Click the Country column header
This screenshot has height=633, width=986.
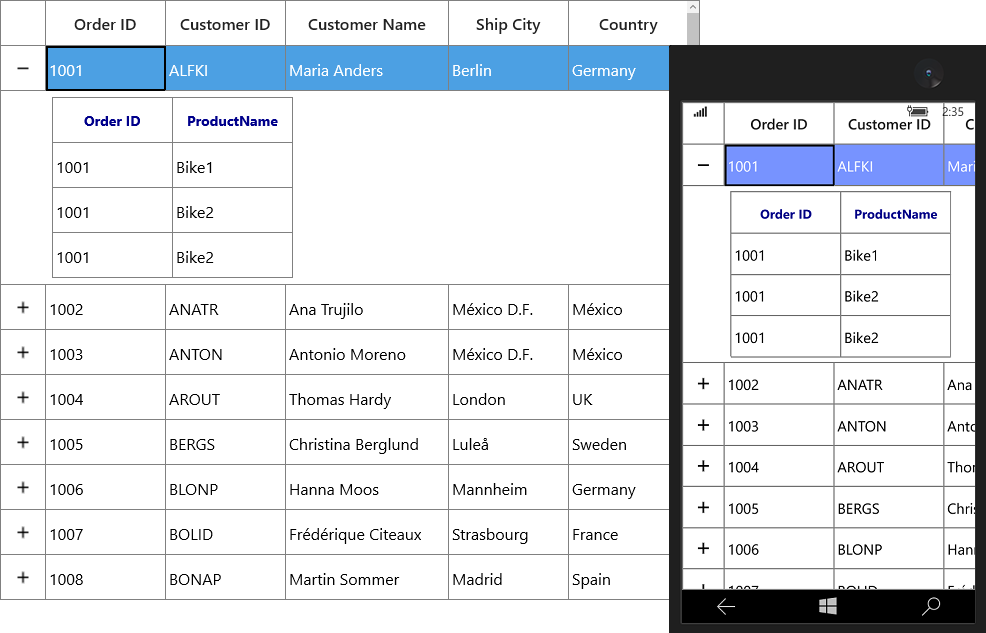click(628, 23)
